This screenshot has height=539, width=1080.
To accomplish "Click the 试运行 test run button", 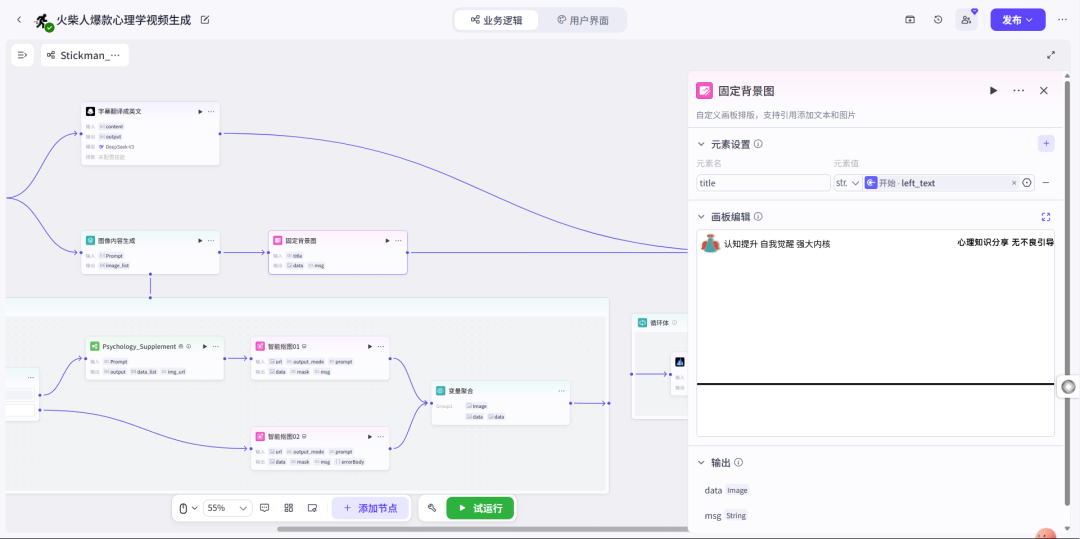I will (480, 508).
